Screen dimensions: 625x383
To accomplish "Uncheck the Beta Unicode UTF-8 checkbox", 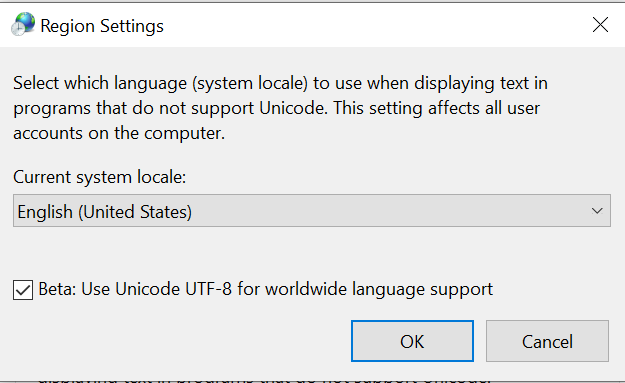I will (23, 290).
